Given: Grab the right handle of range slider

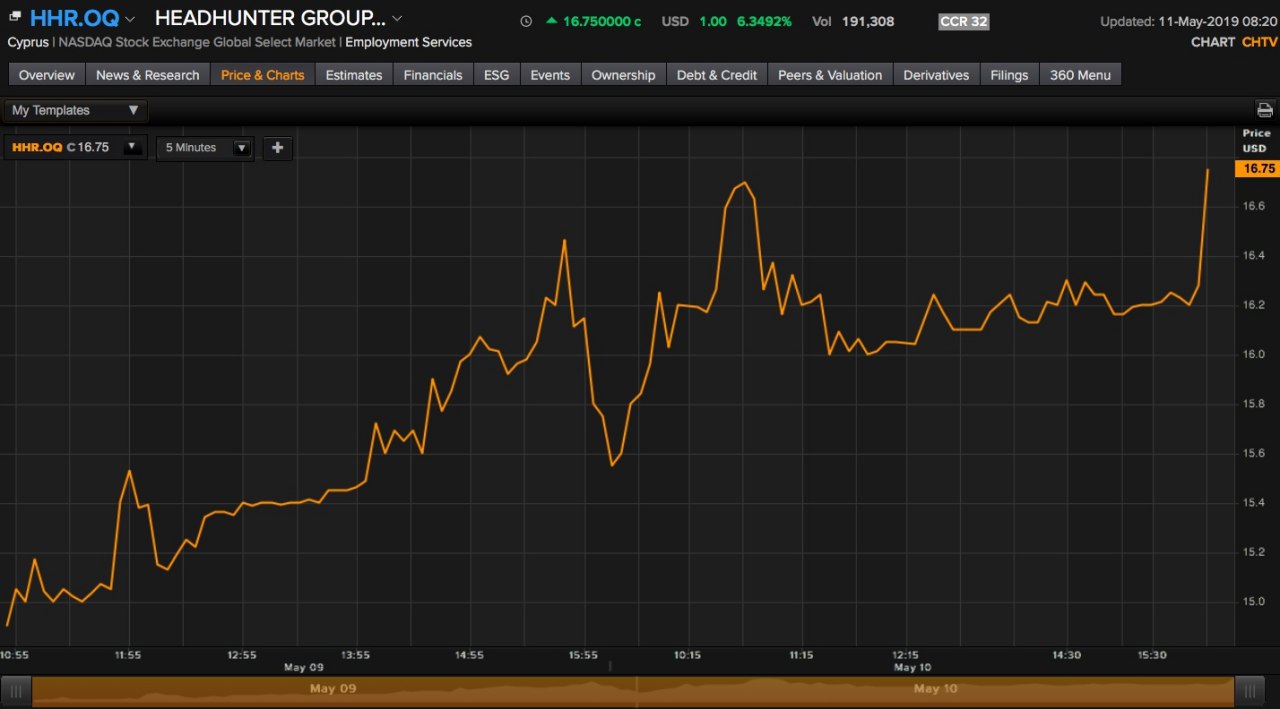Looking at the screenshot, I should [x=1250, y=689].
